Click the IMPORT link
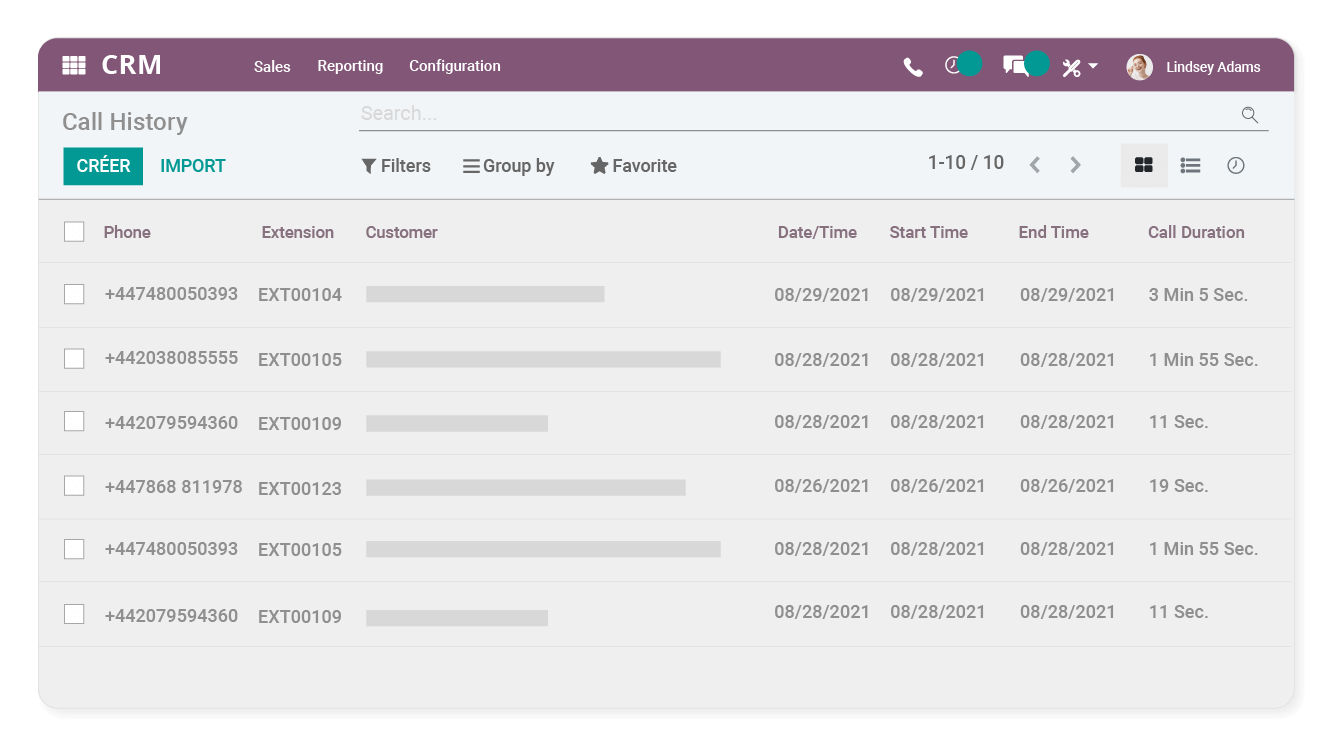 click(x=192, y=165)
